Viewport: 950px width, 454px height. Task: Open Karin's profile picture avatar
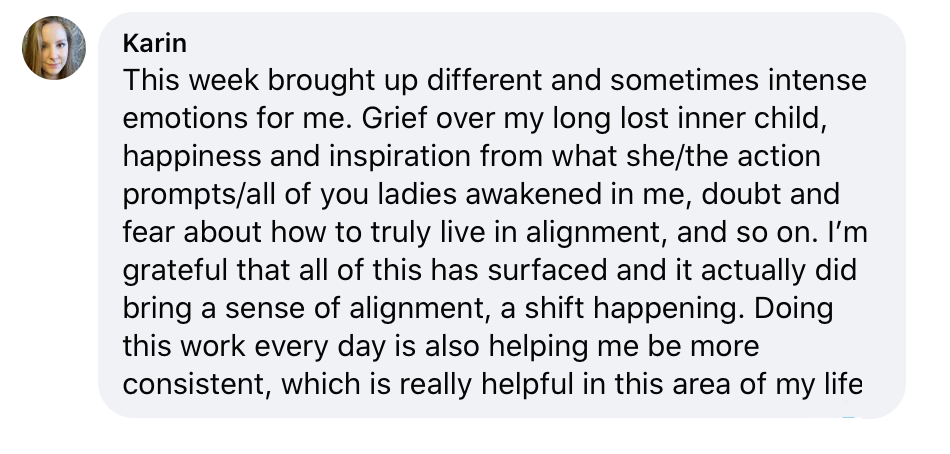click(54, 48)
